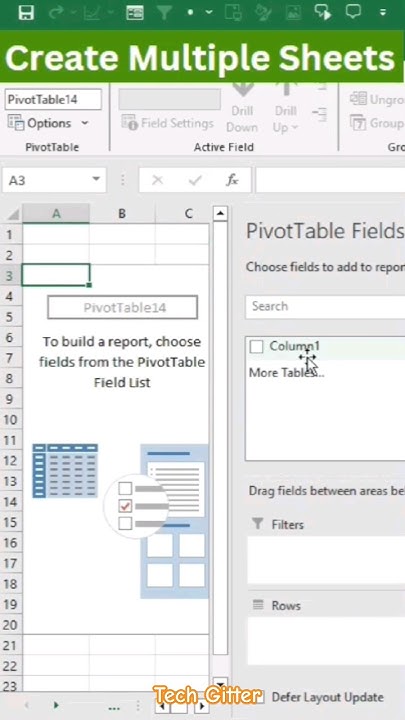Open Field Settings

click(167, 123)
